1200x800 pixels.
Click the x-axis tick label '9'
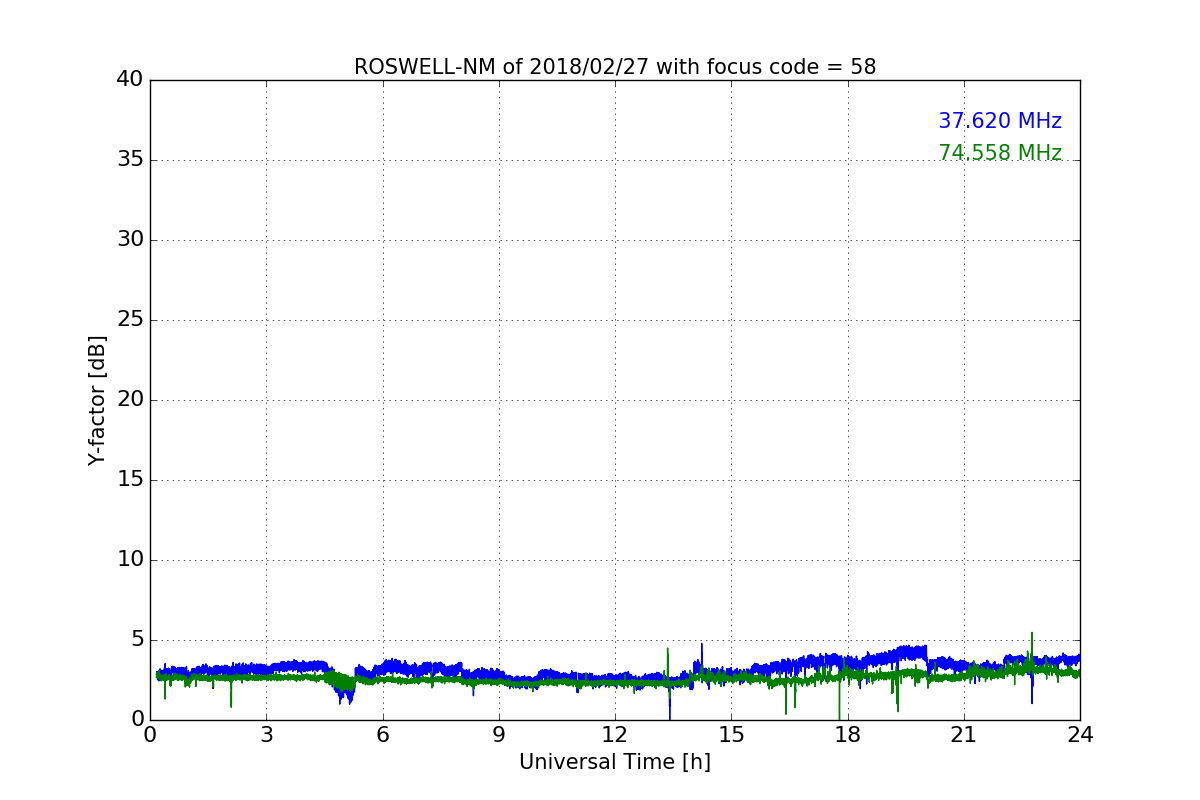[499, 734]
